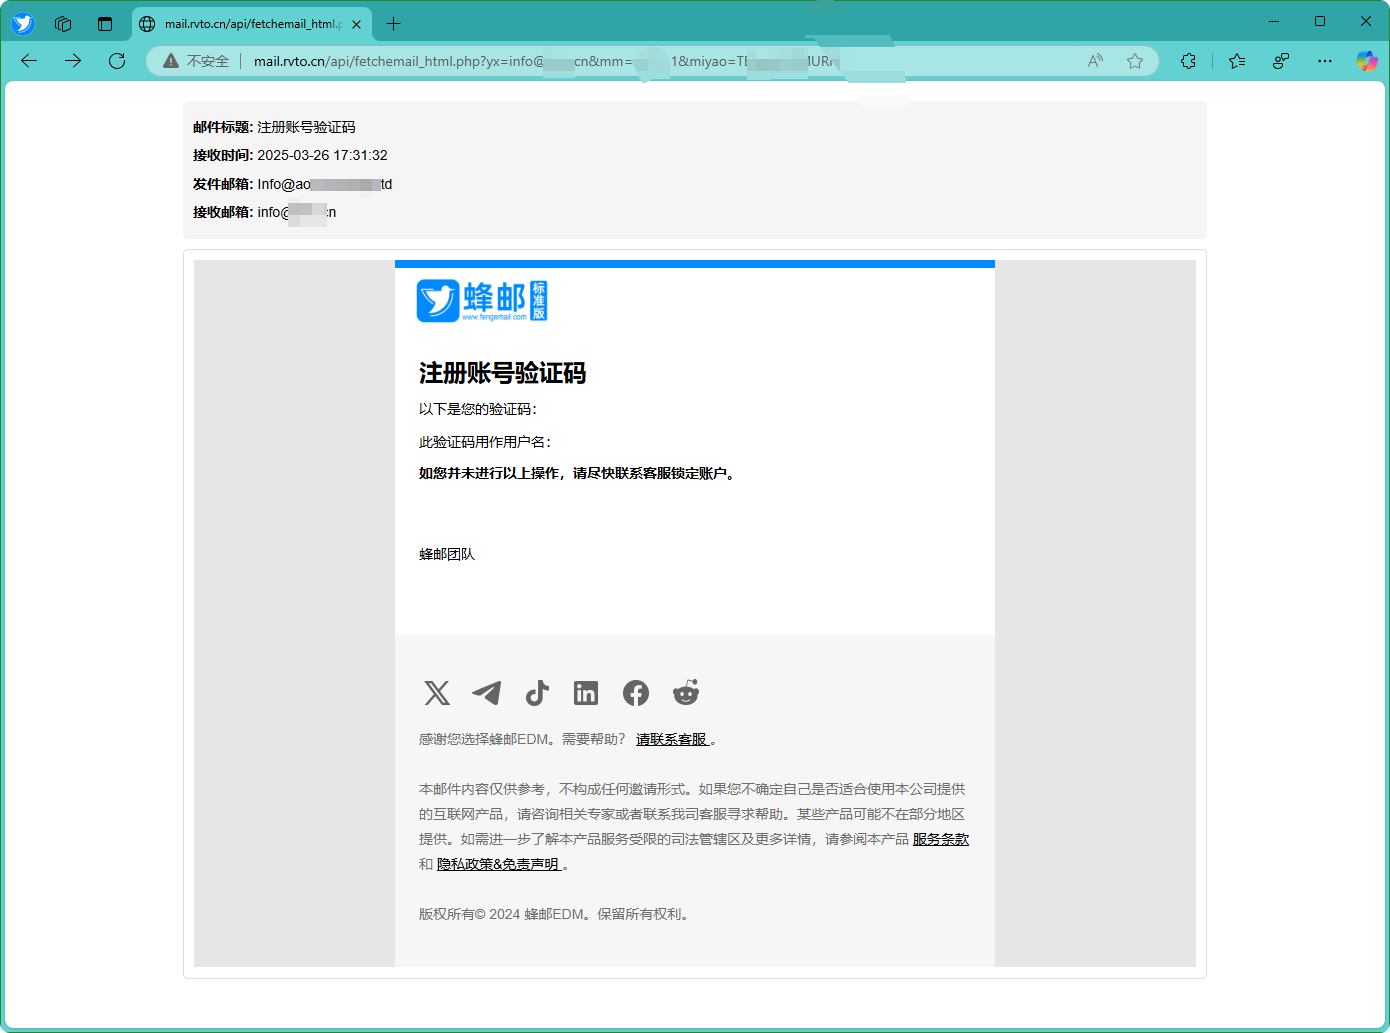
Task: Toggle Read aloud in address bar
Action: (x=1096, y=61)
